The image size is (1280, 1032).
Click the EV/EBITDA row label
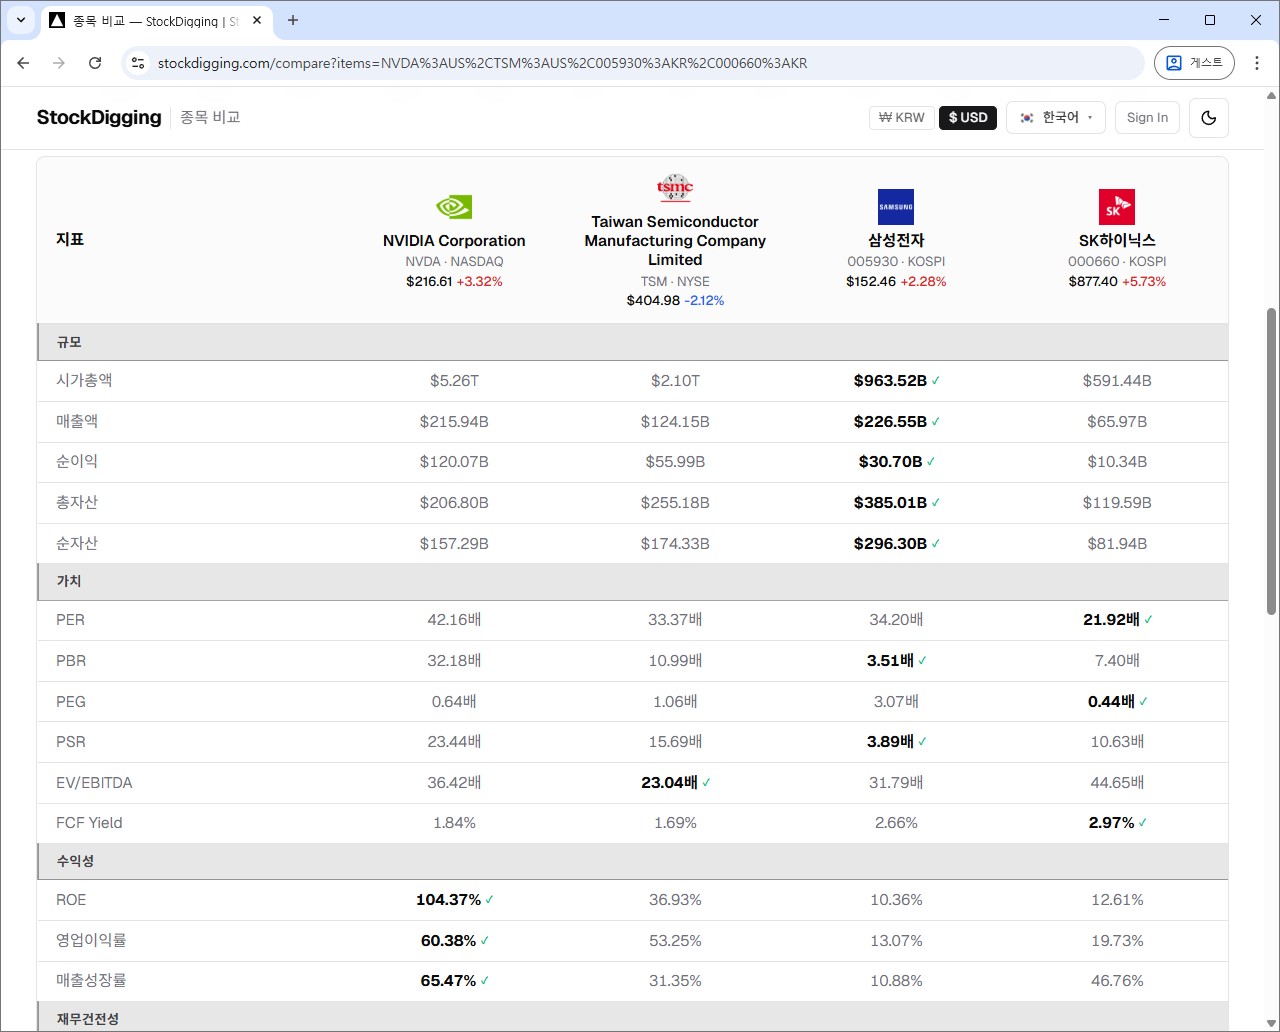94,783
